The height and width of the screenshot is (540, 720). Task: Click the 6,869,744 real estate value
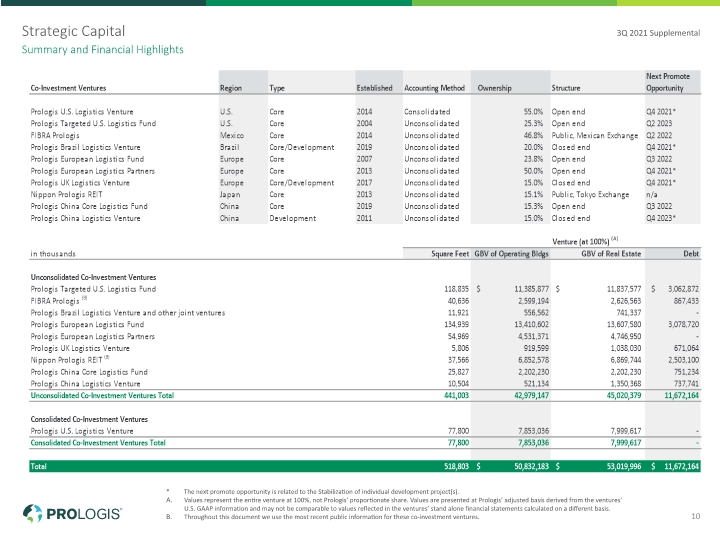[626, 360]
